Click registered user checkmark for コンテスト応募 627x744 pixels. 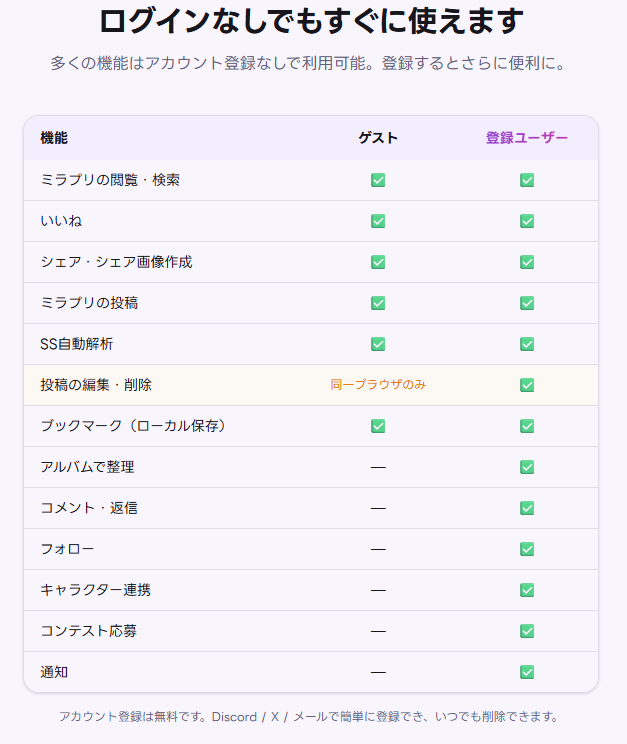pos(527,631)
